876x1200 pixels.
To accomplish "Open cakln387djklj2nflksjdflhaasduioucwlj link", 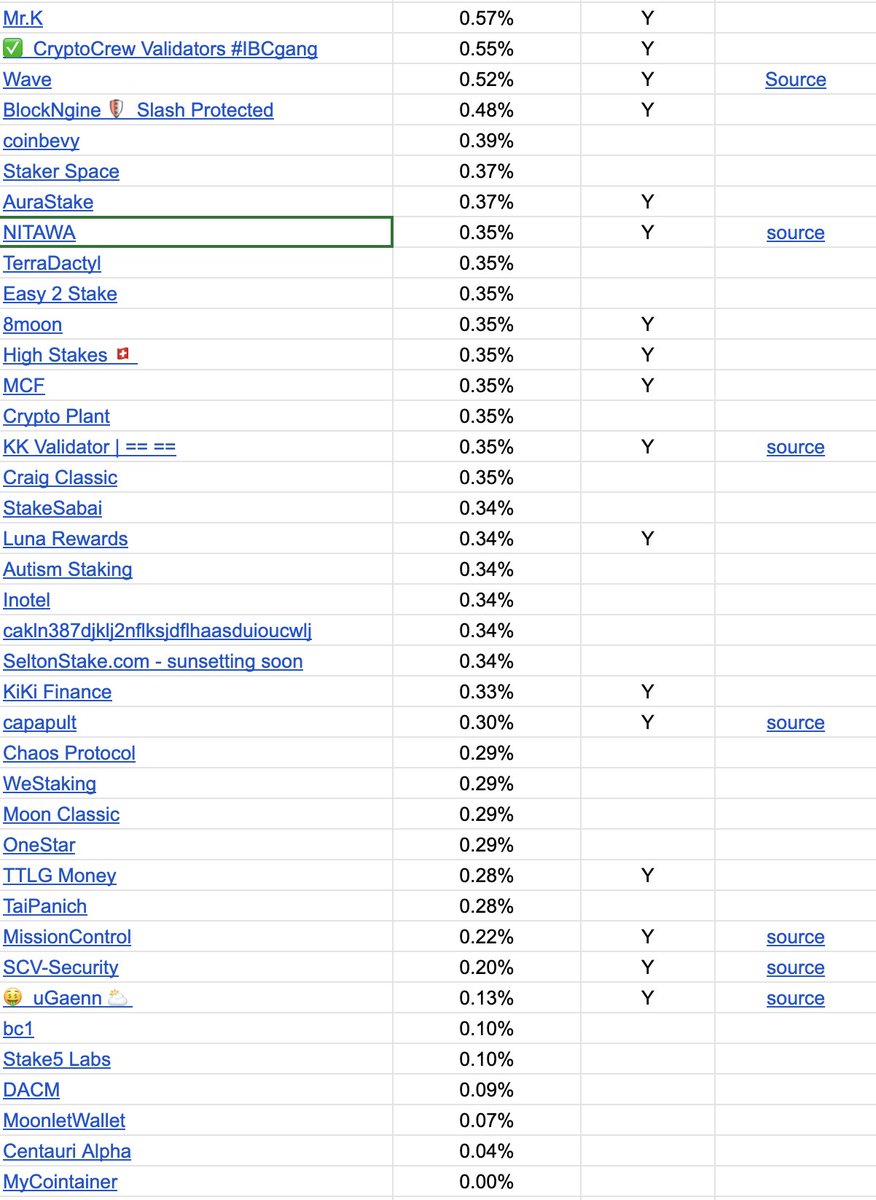I will point(157,631).
